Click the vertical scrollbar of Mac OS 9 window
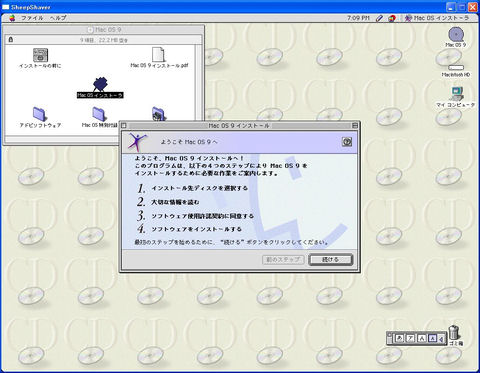 (x=199, y=82)
